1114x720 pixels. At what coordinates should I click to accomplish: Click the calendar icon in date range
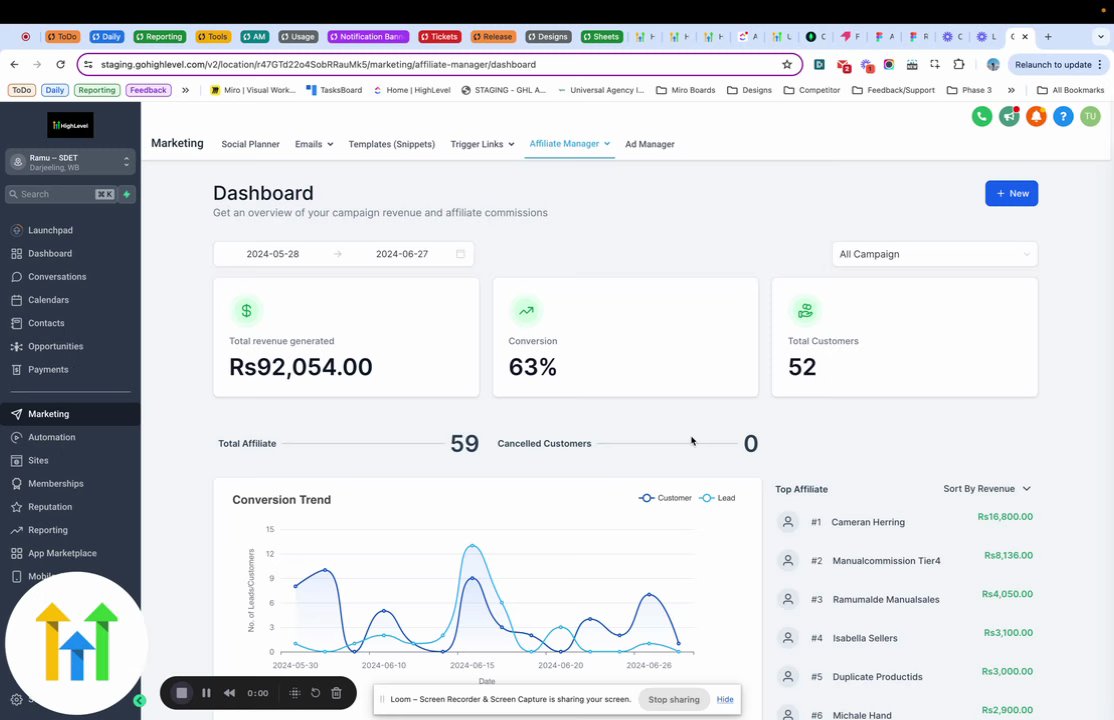tap(460, 254)
